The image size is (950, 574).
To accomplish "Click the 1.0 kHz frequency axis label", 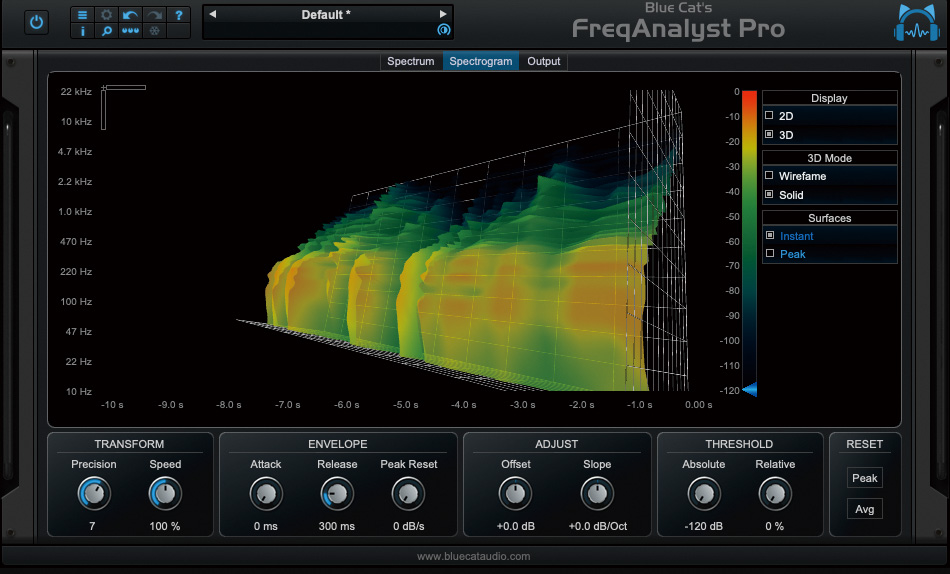I will (x=75, y=212).
